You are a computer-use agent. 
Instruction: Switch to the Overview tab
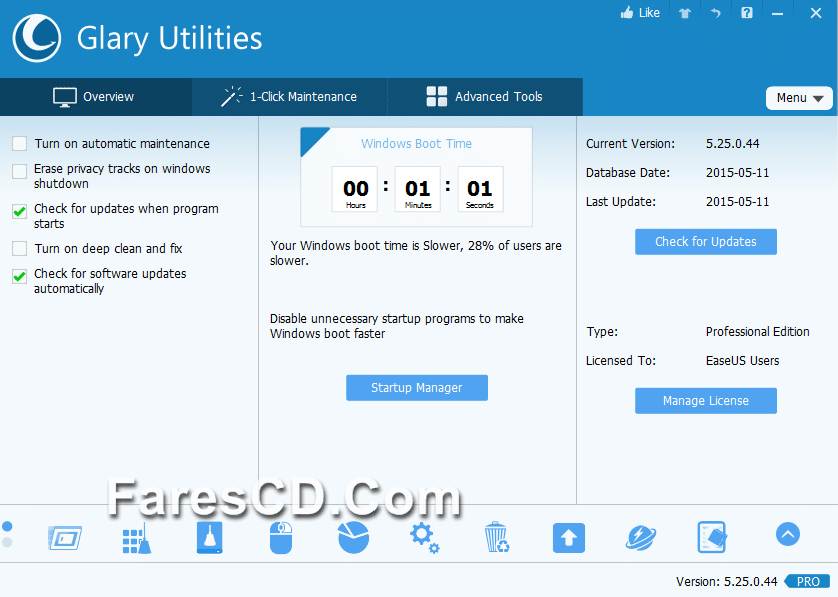coord(96,97)
